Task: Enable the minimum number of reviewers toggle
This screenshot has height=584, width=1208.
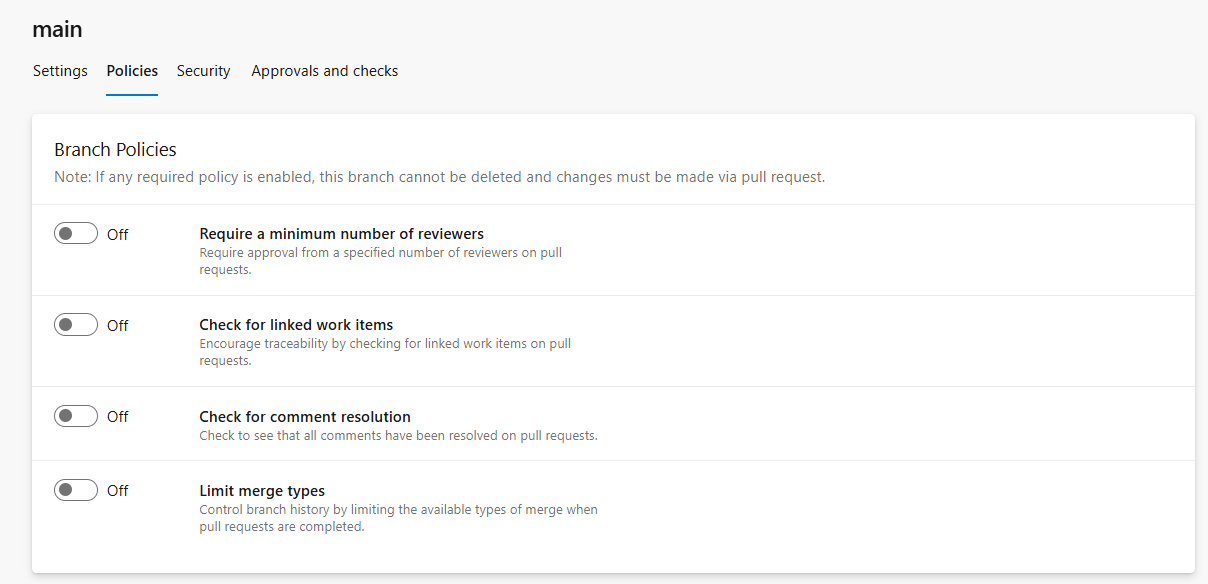Action: tap(76, 234)
